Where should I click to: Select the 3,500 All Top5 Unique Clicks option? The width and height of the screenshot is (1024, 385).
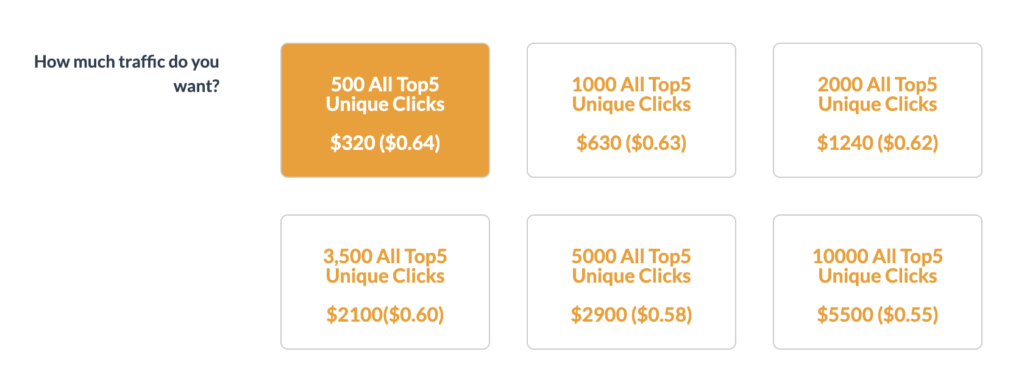pyautogui.click(x=385, y=282)
